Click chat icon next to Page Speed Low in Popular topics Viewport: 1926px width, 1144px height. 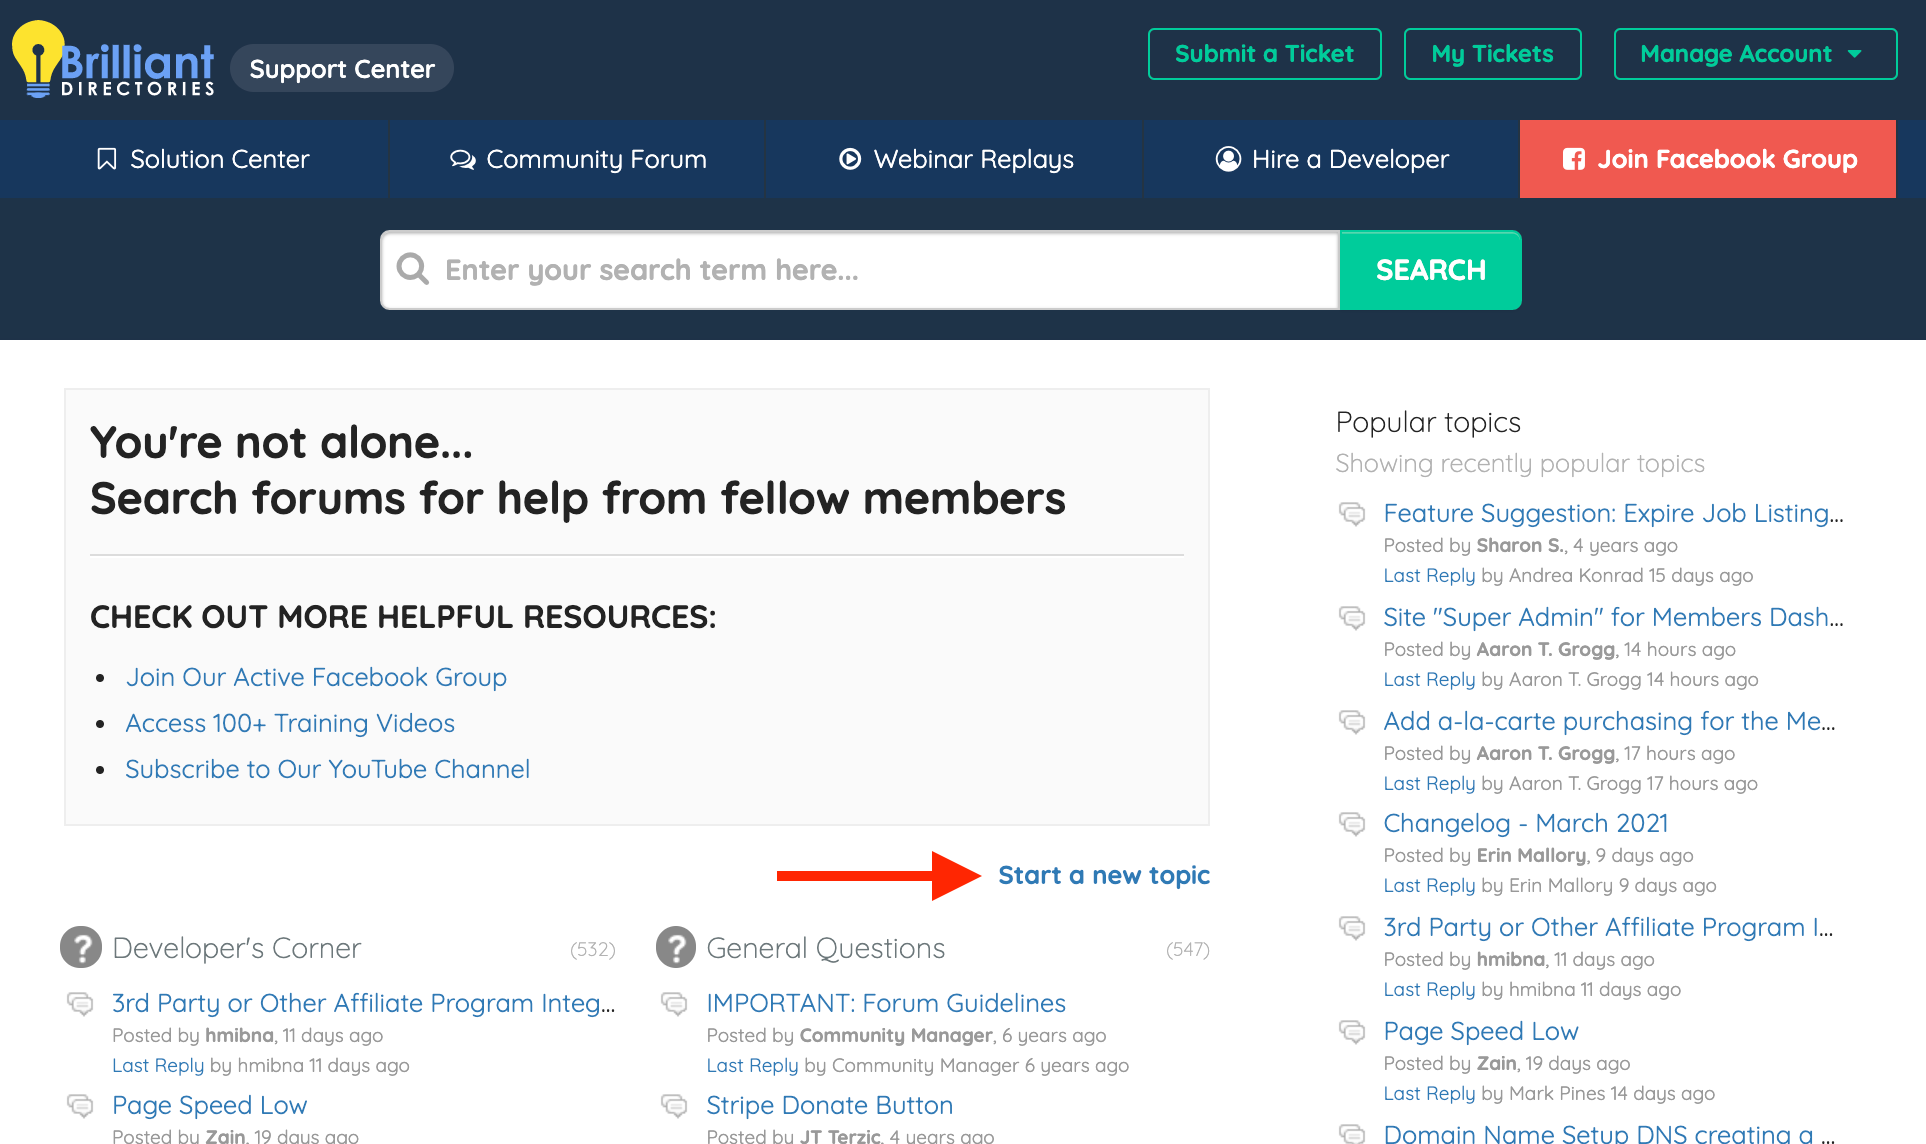click(x=1352, y=1032)
